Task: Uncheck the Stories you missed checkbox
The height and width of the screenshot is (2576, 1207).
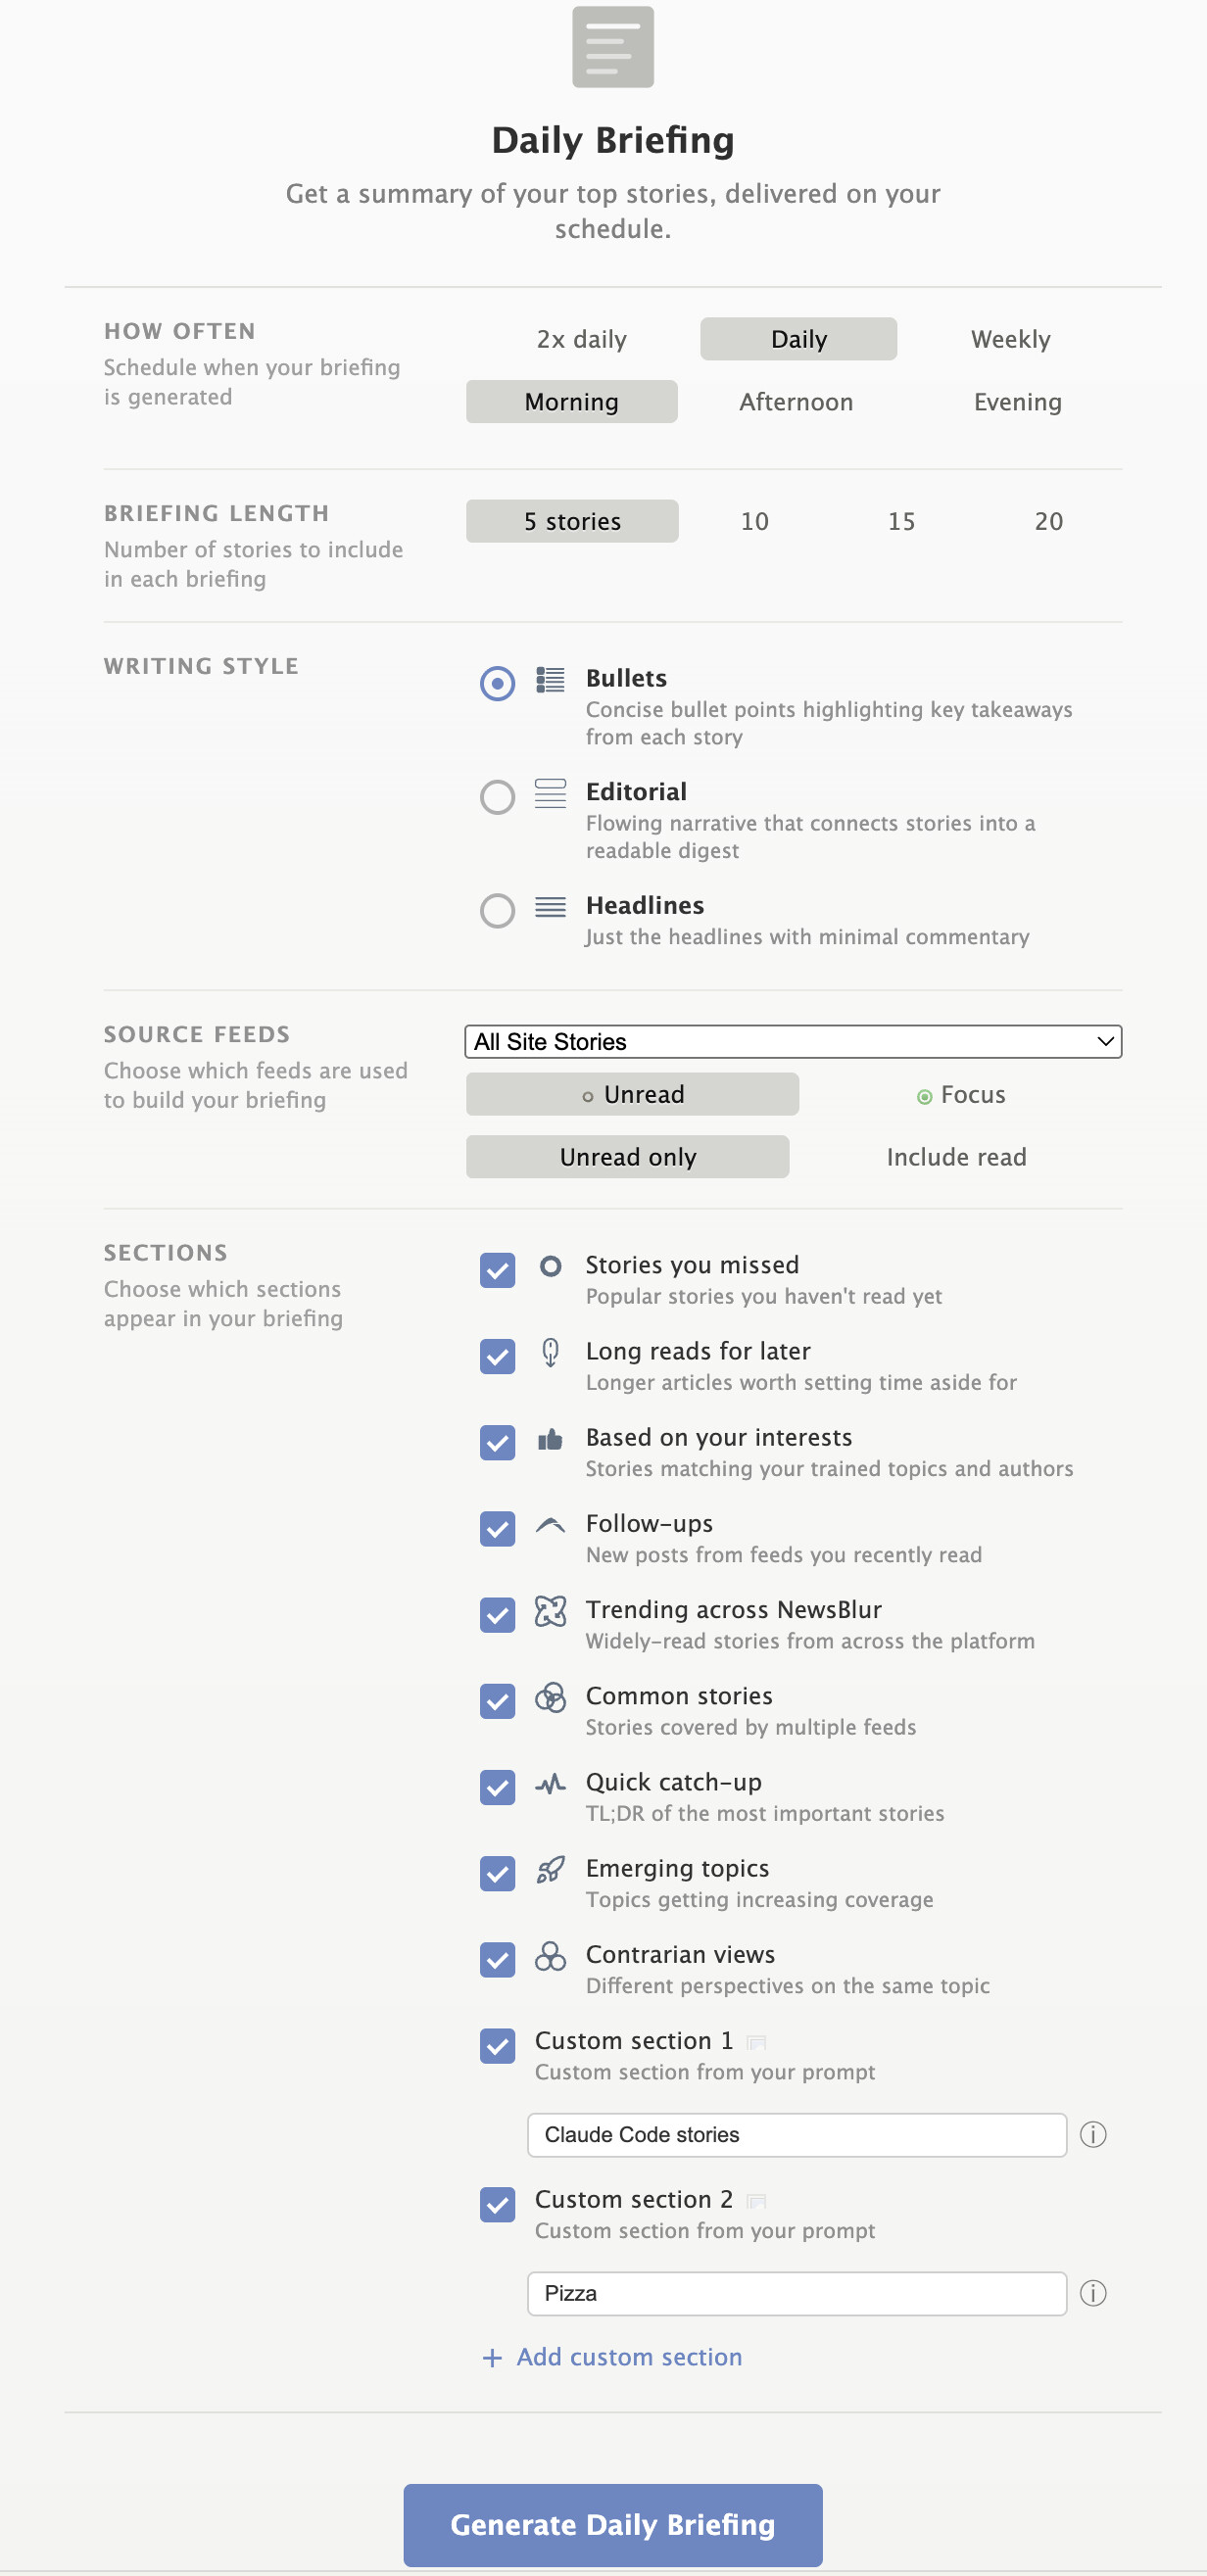Action: [497, 1270]
